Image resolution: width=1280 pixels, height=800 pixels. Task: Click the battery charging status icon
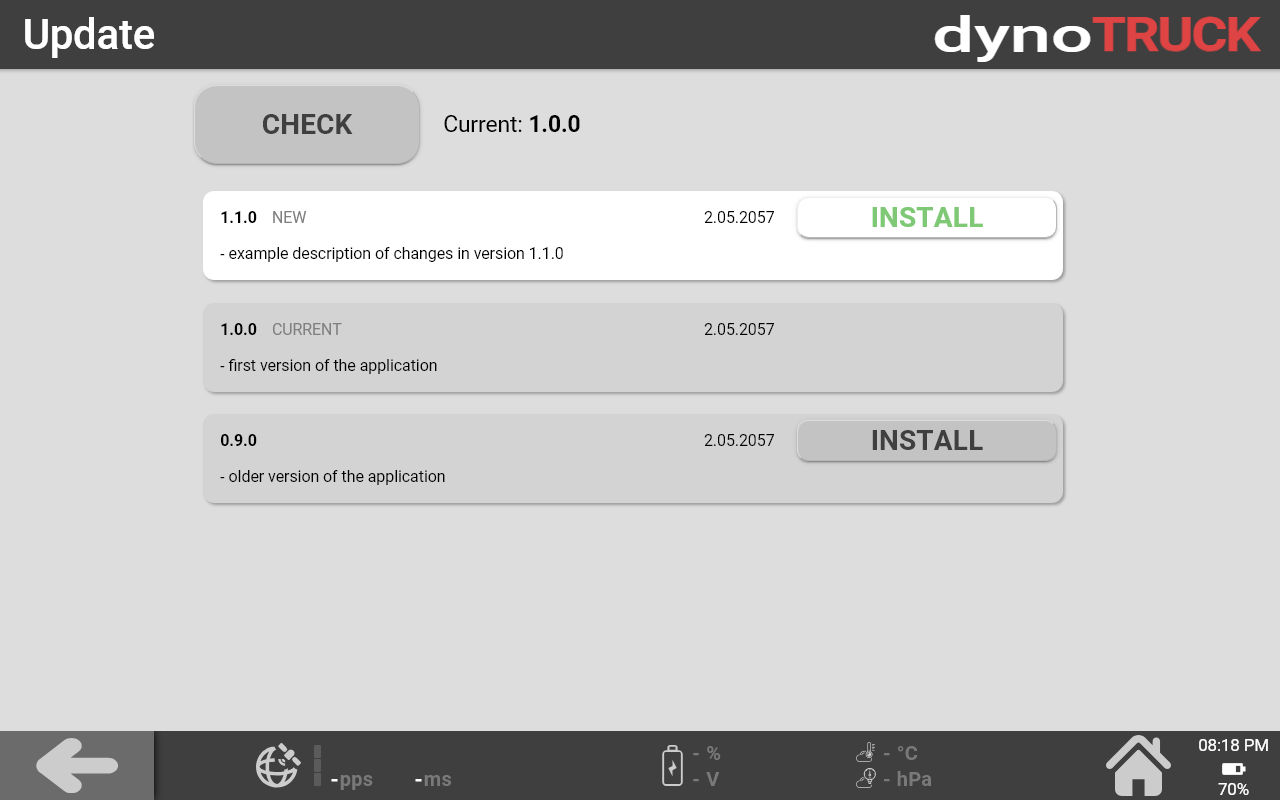pos(672,766)
